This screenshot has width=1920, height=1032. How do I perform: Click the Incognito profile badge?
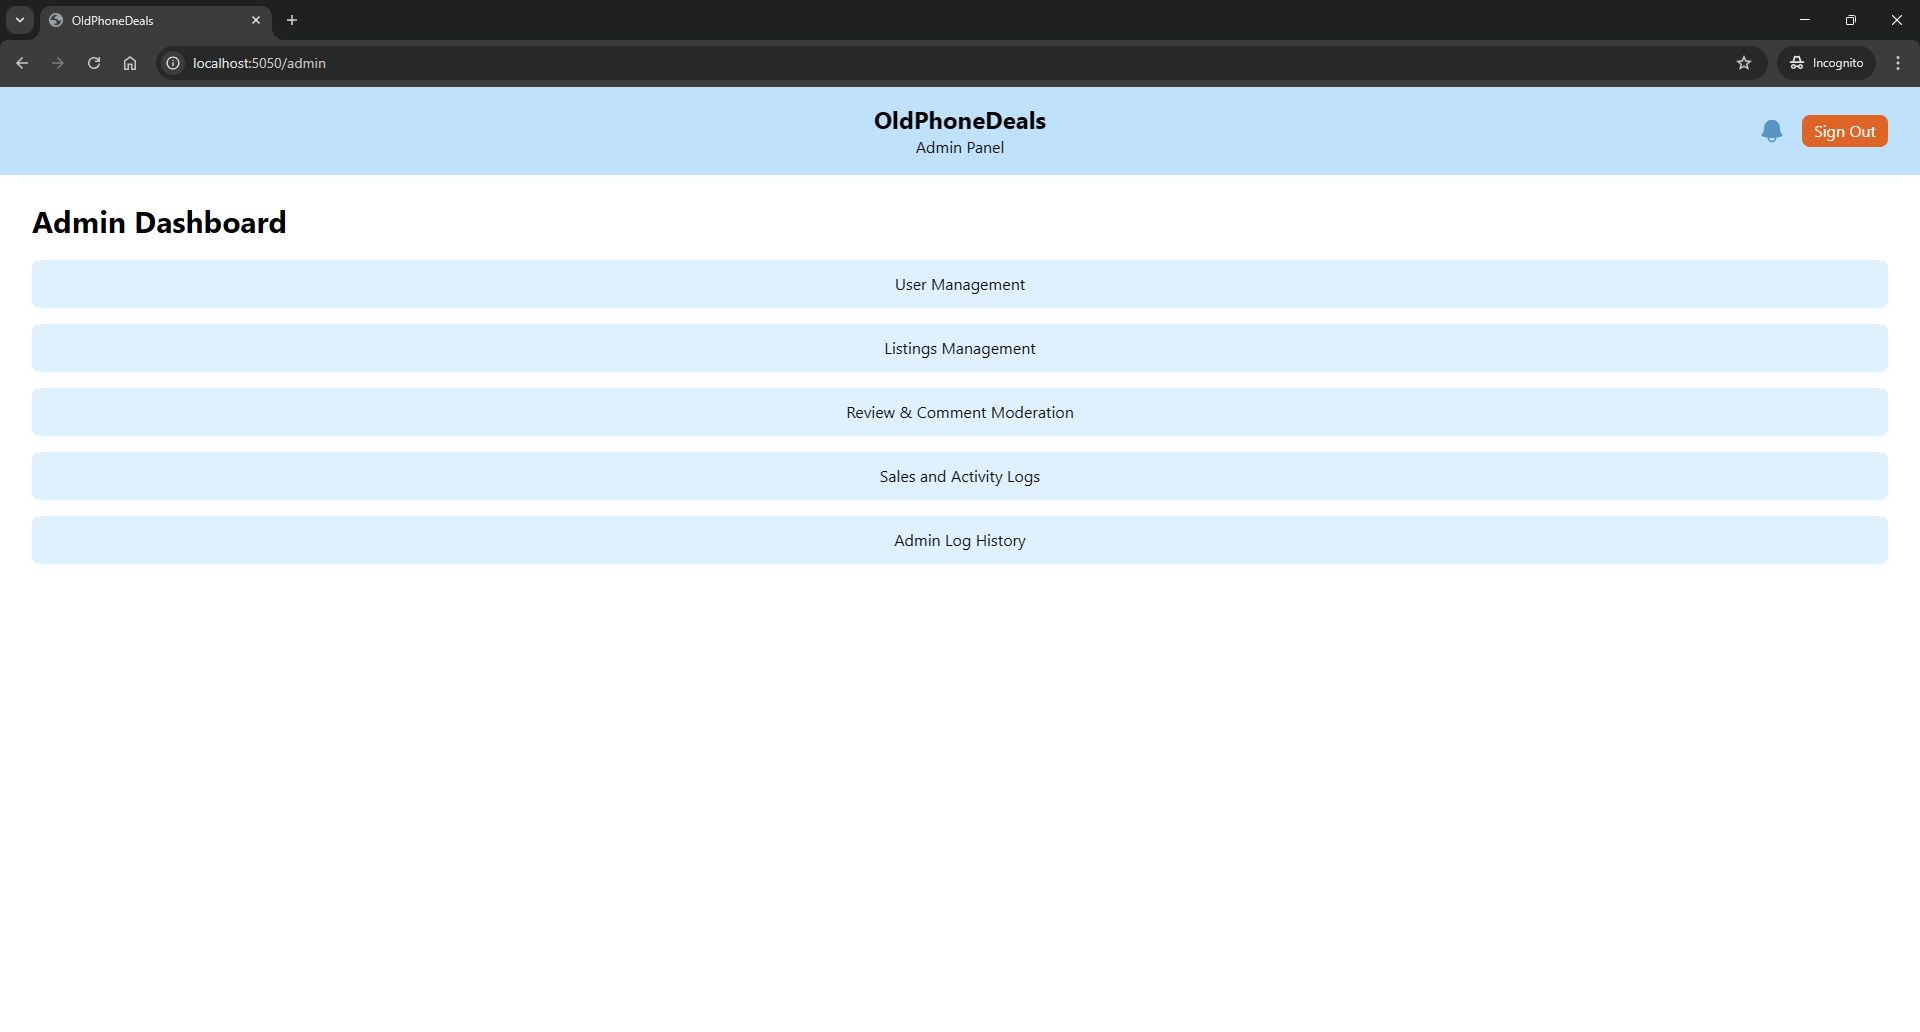1825,62
